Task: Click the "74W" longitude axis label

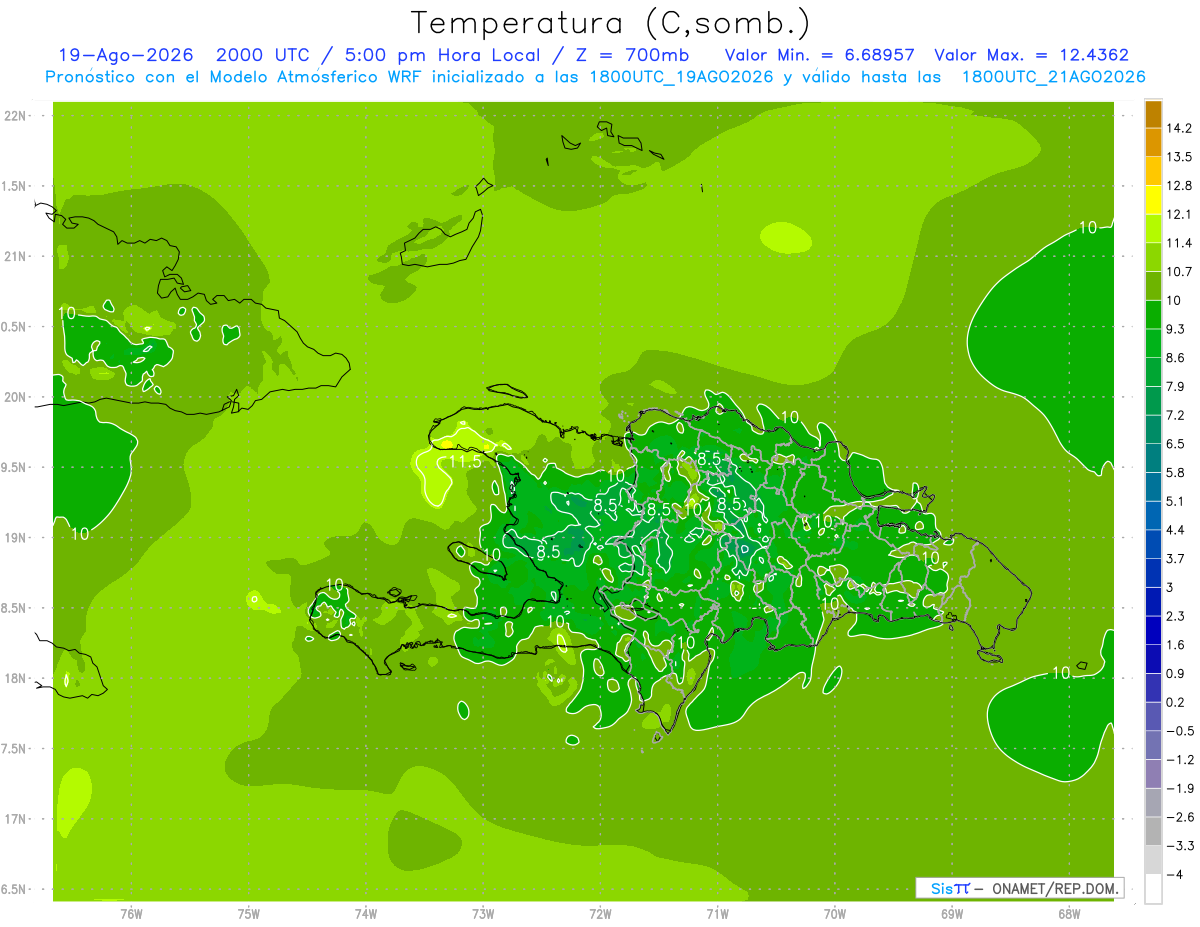Action: click(366, 913)
